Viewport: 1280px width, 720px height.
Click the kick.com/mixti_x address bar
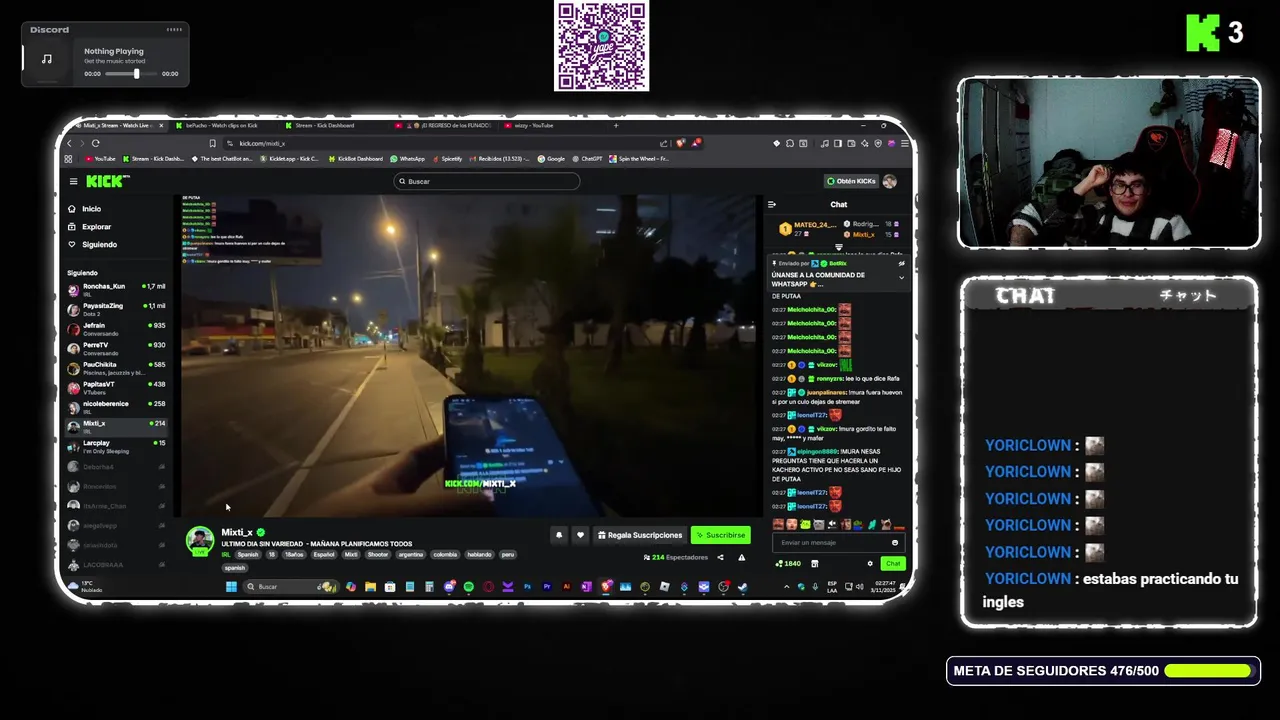click(440, 143)
